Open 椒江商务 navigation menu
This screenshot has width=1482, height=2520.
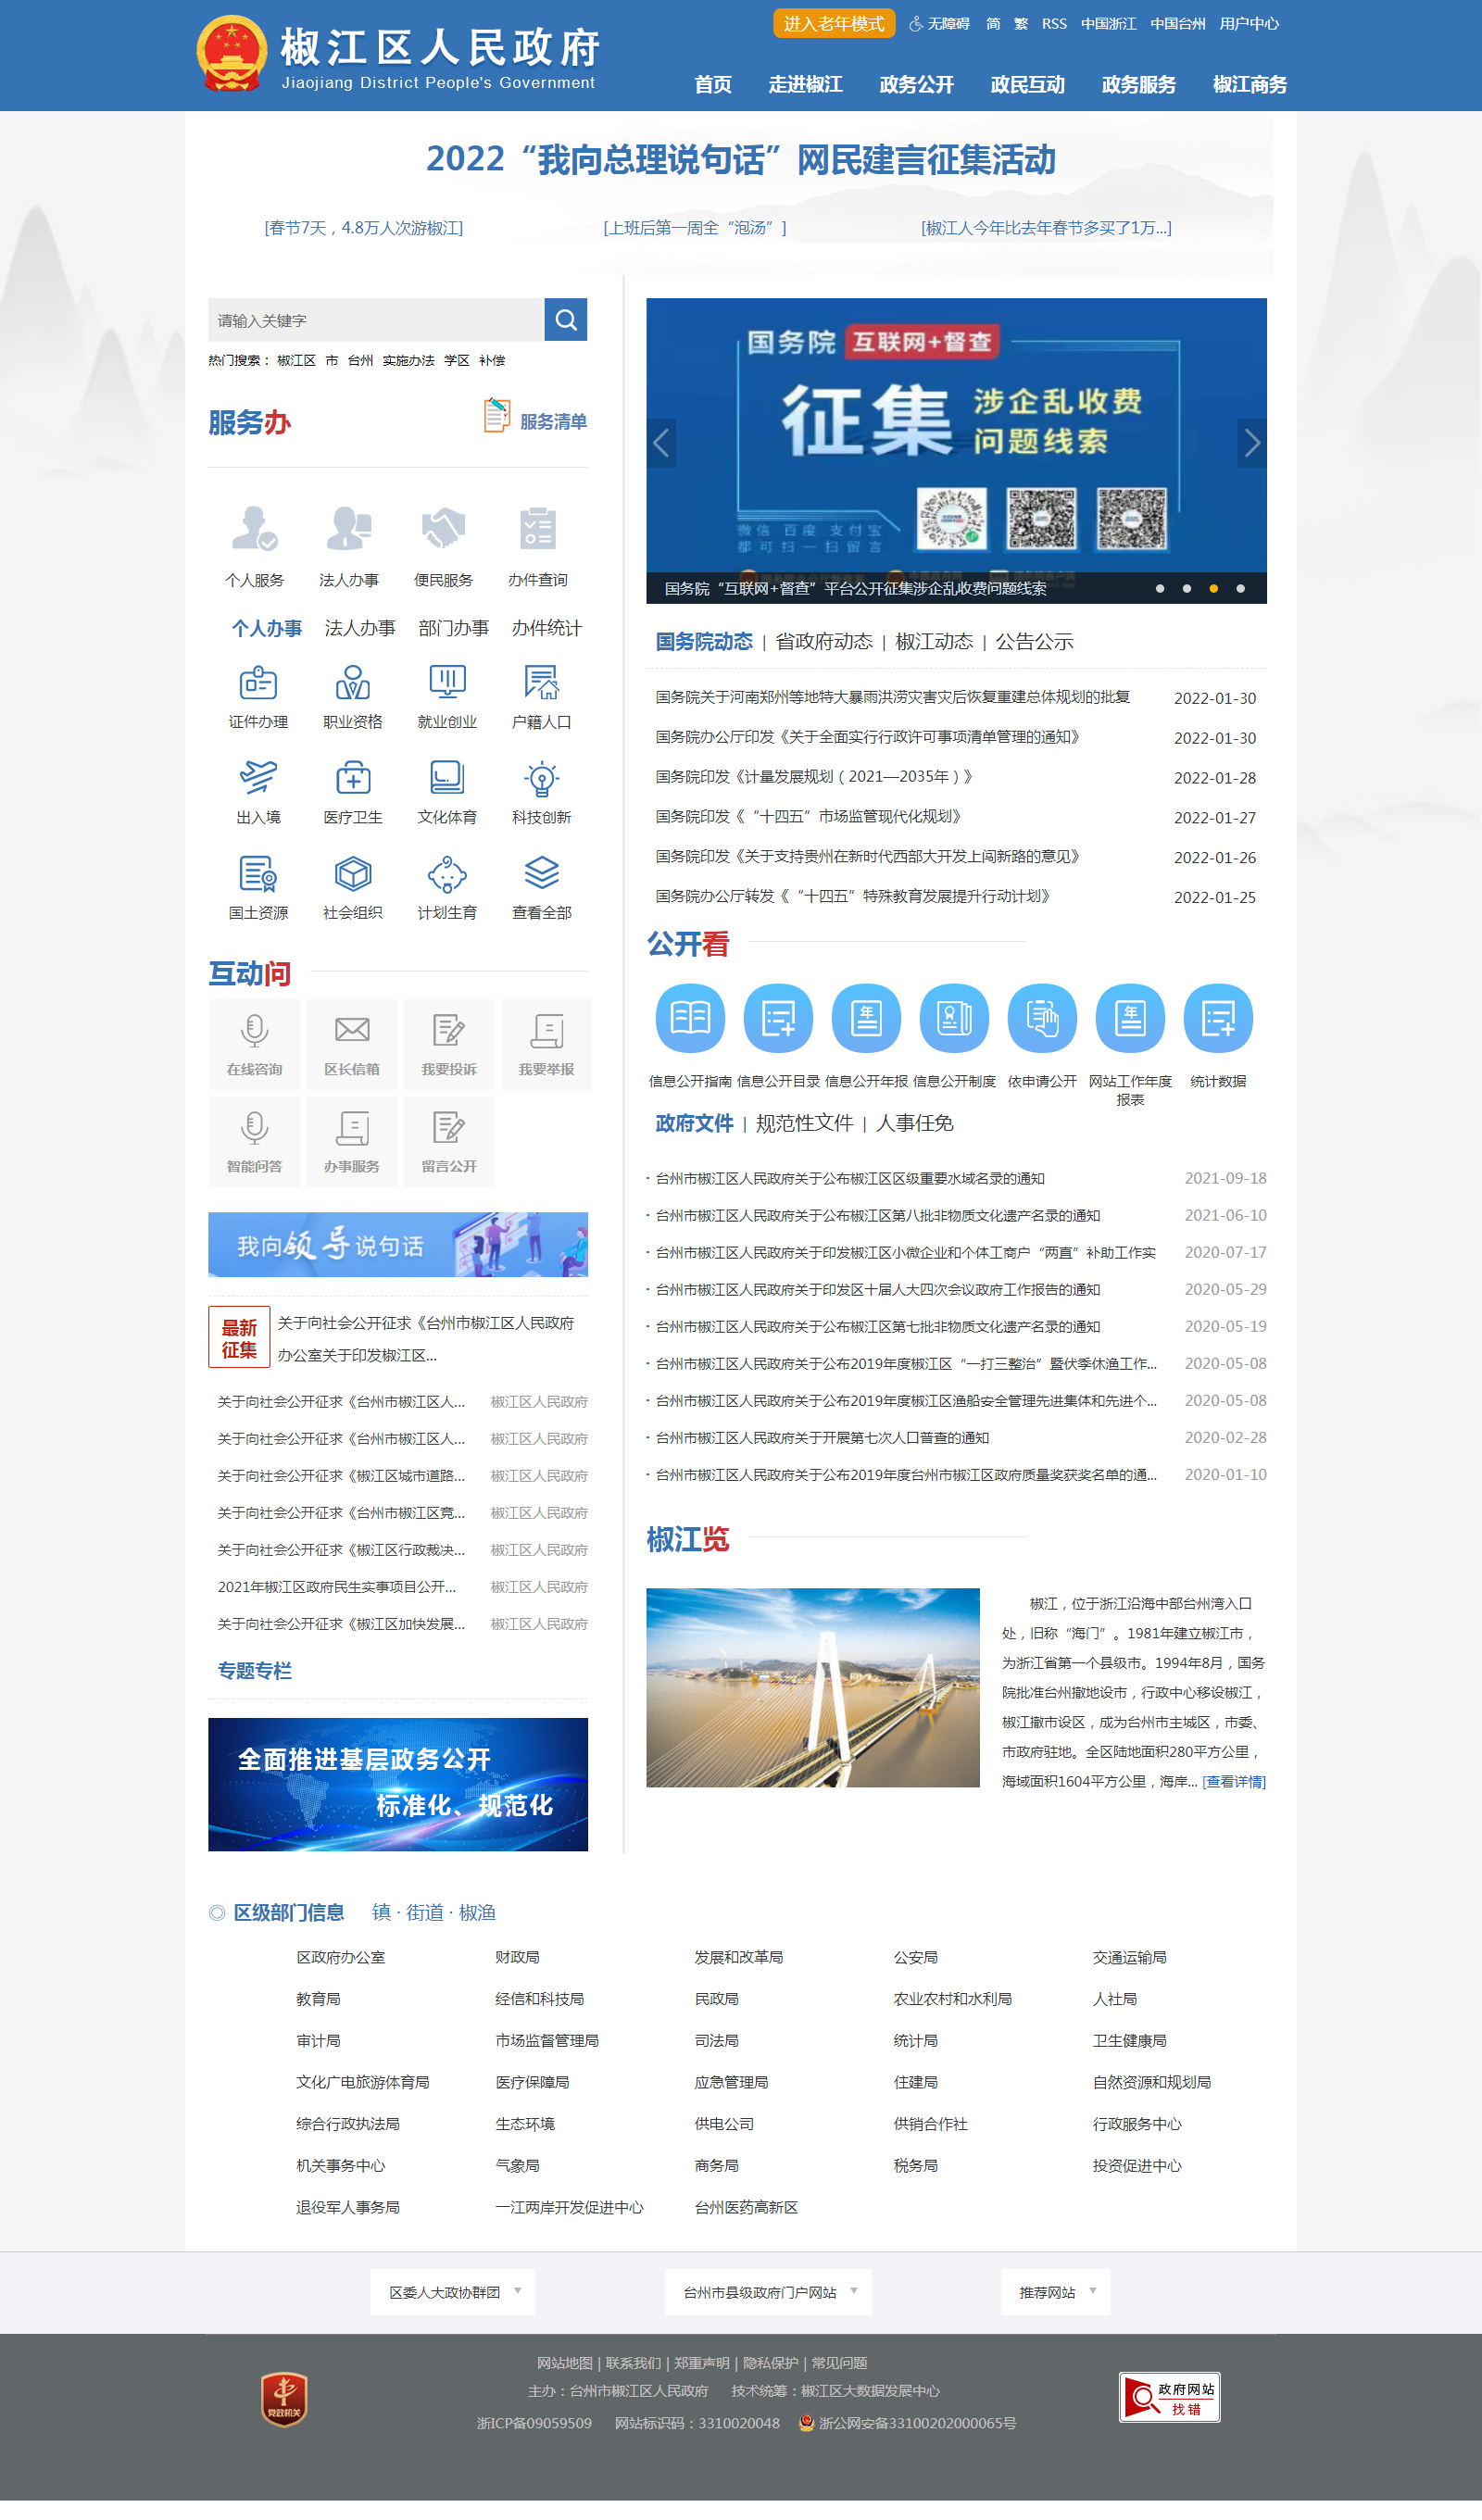pos(1249,85)
